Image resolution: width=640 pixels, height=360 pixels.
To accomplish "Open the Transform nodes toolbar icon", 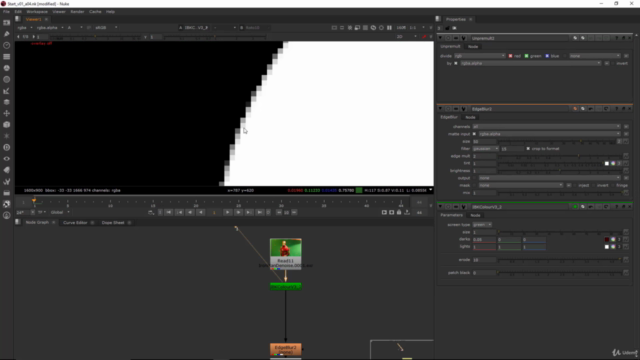I will tap(7, 113).
